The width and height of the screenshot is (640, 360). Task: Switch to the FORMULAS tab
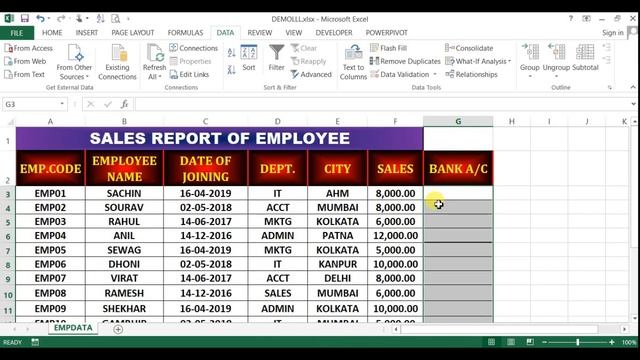coord(185,33)
